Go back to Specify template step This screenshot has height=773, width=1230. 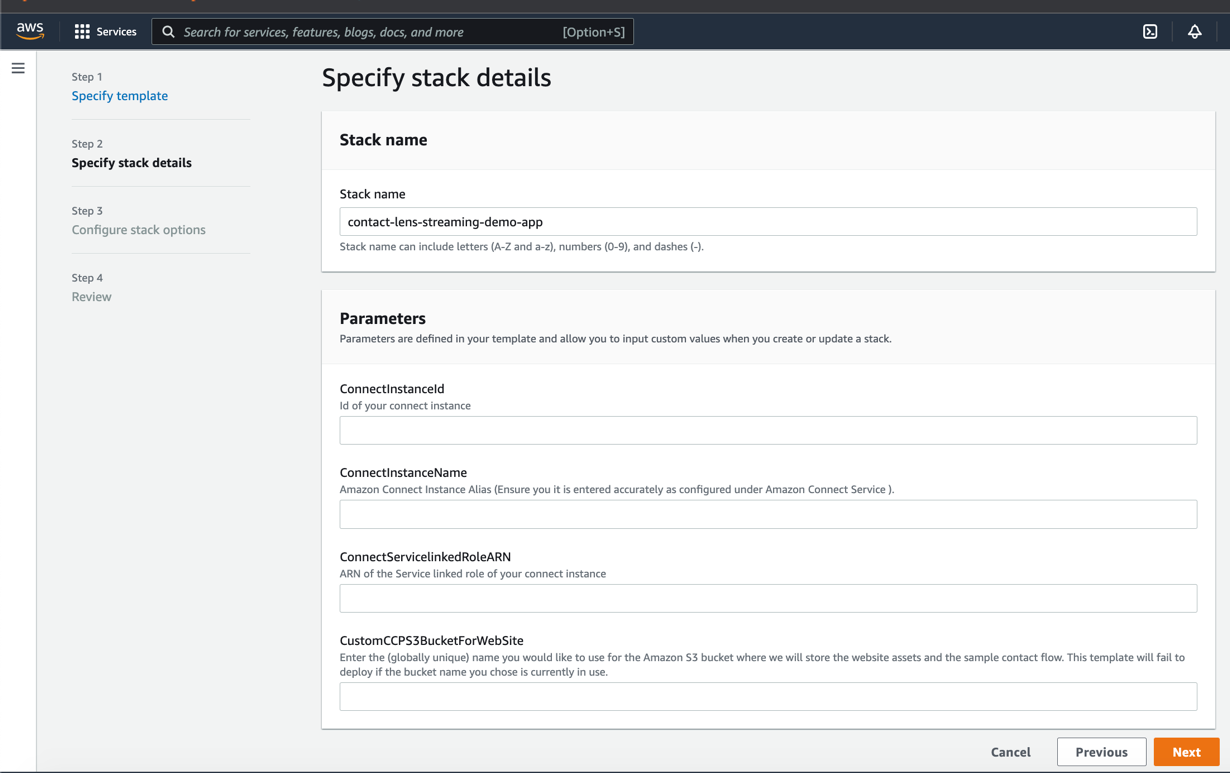(x=120, y=96)
